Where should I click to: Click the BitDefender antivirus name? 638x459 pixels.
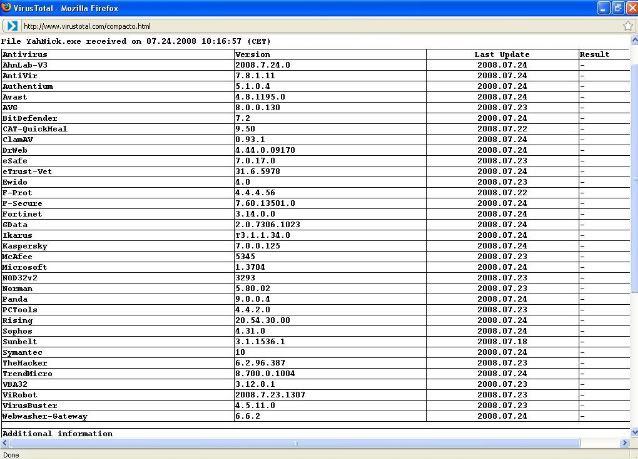click(30, 118)
